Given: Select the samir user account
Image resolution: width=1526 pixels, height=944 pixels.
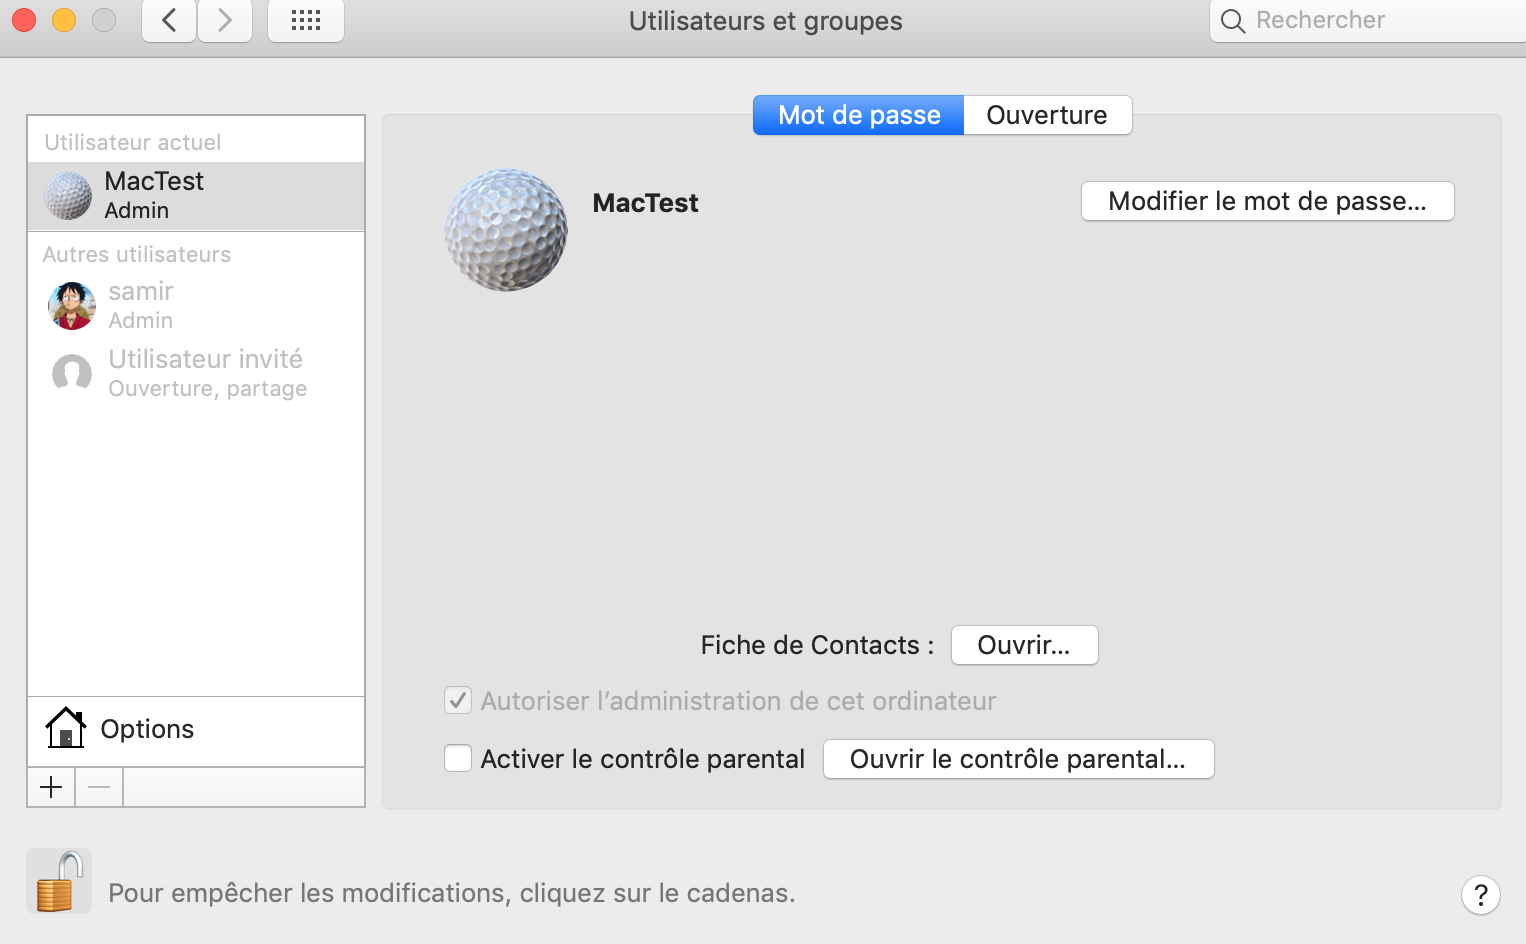Looking at the screenshot, I should [140, 305].
